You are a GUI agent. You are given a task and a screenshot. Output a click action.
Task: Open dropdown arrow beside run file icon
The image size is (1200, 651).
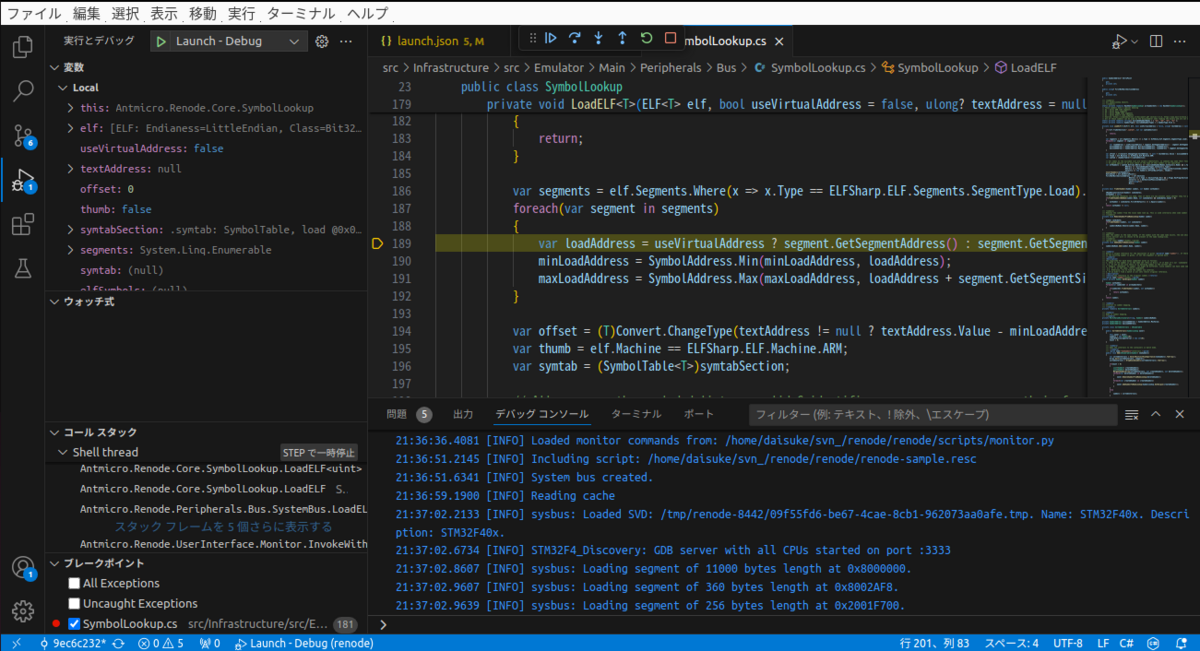point(1135,41)
